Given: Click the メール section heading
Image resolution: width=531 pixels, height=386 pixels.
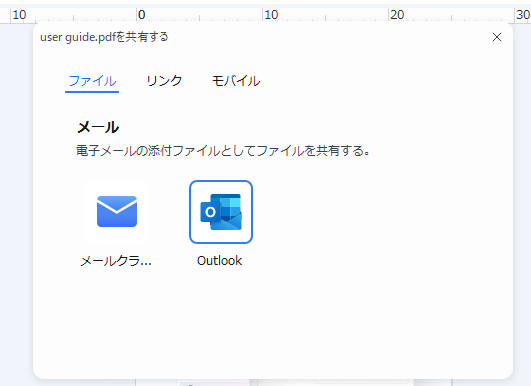Looking at the screenshot, I should [98, 127].
